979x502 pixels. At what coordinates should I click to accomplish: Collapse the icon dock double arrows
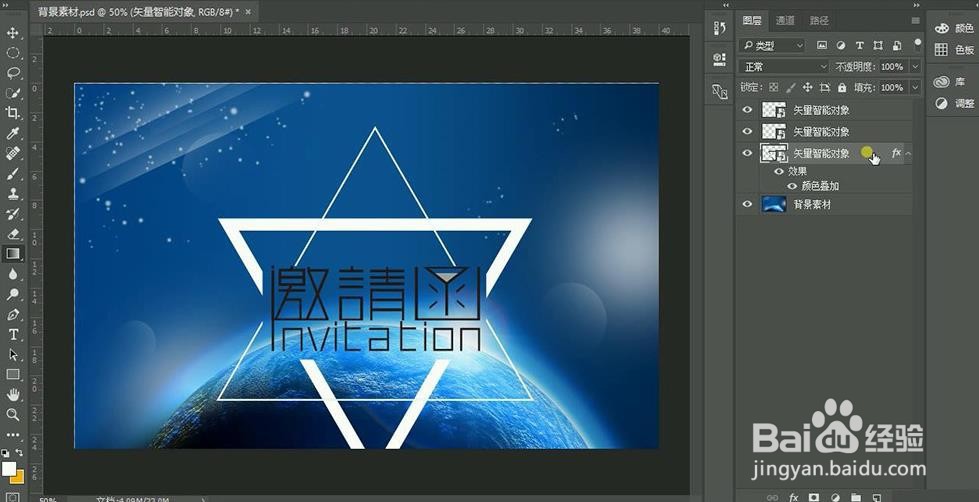[x=726, y=5]
